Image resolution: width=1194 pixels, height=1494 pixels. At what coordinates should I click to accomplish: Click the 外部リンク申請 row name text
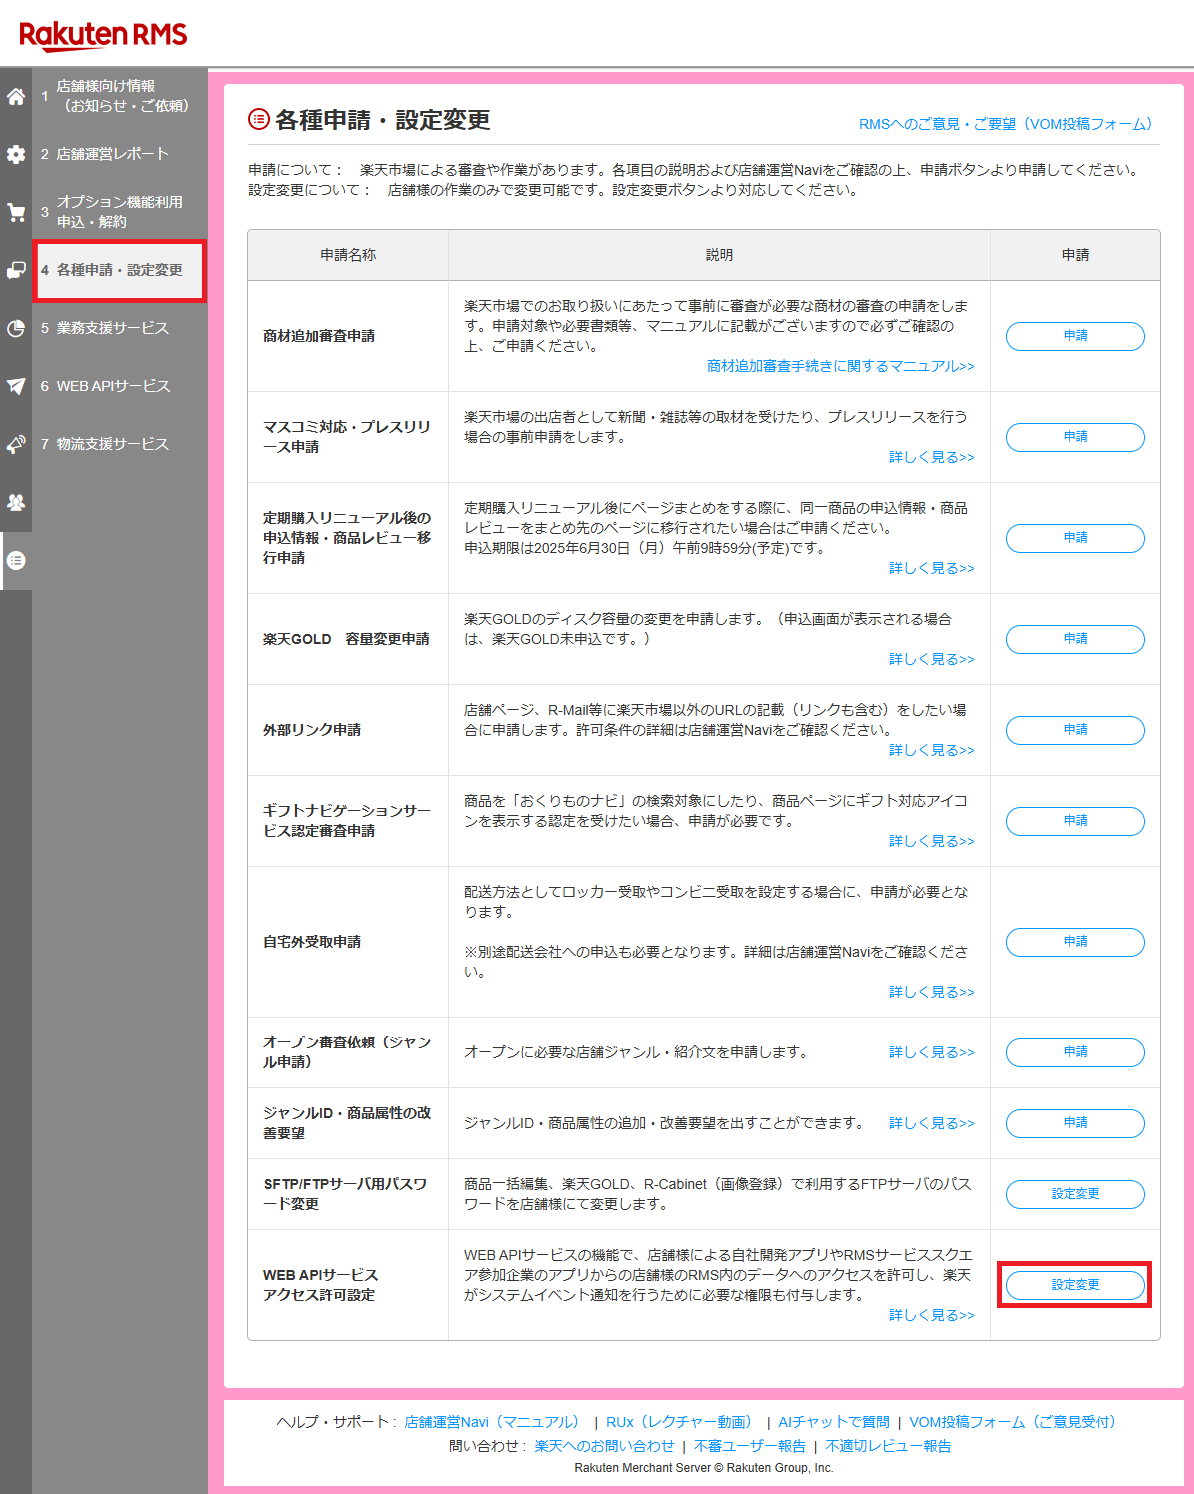[312, 730]
